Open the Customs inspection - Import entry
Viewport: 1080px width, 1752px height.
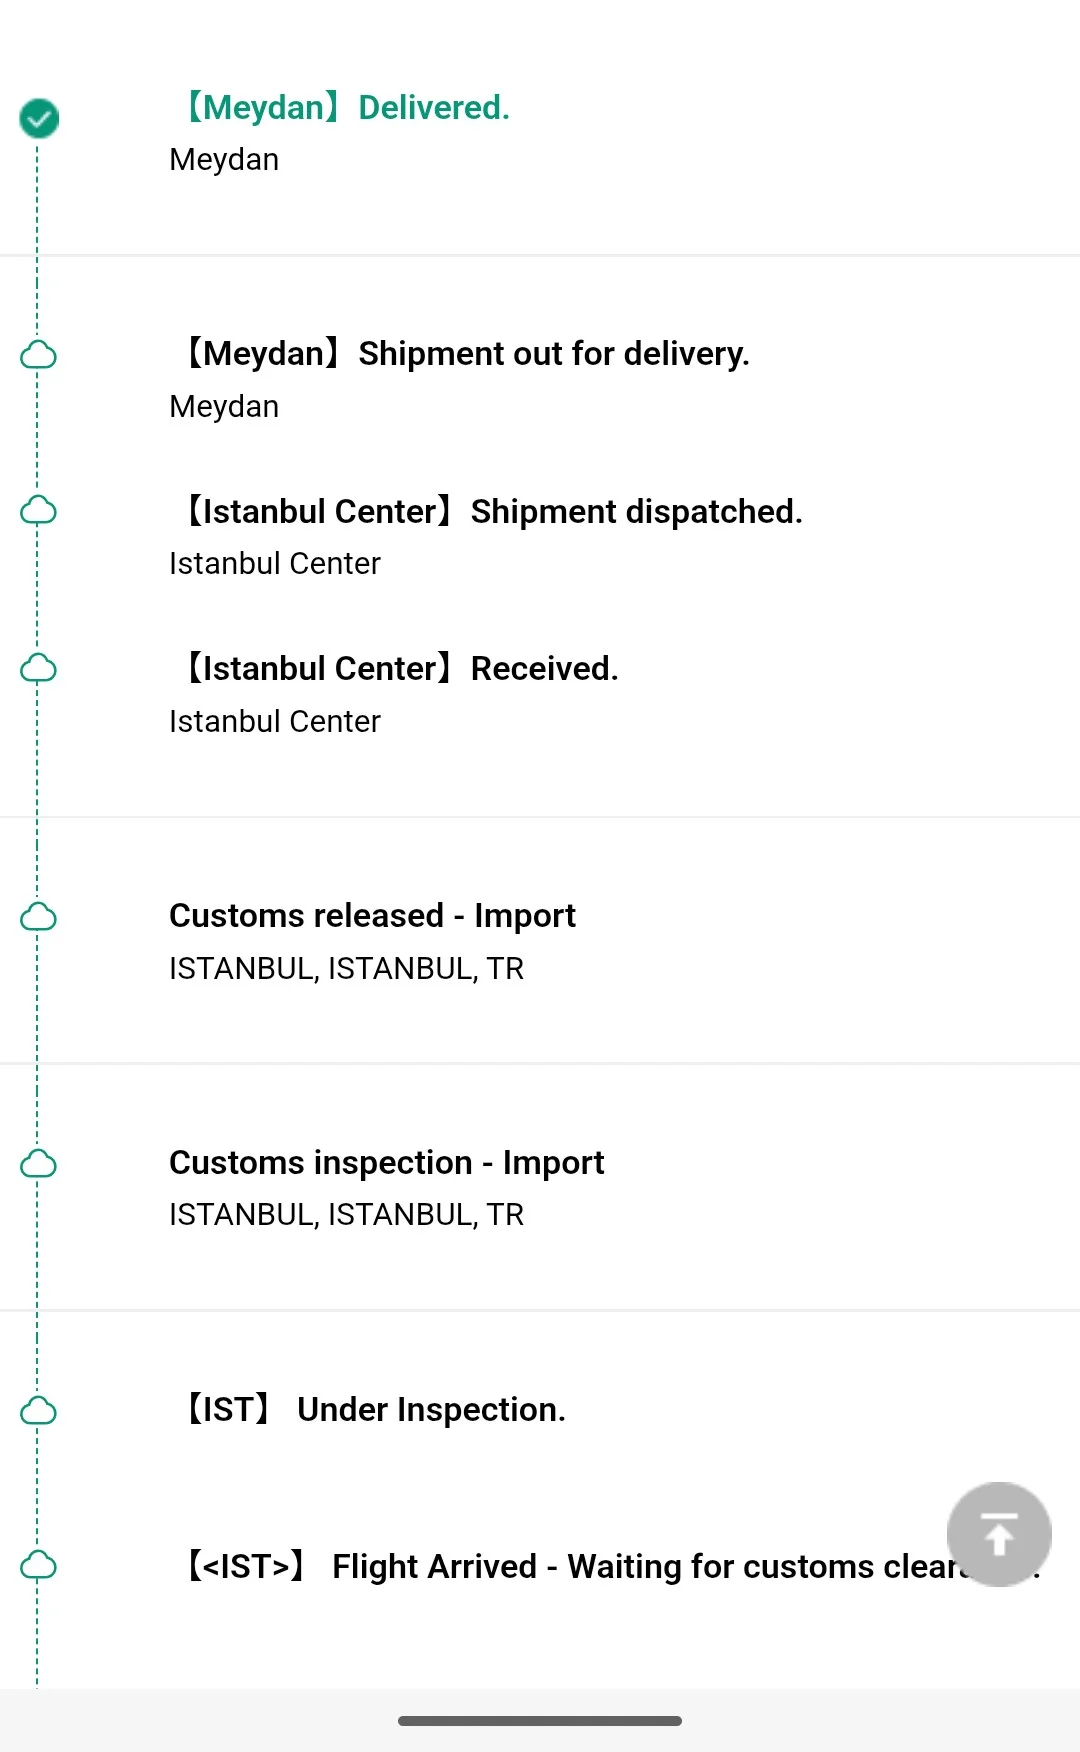[x=386, y=1163]
